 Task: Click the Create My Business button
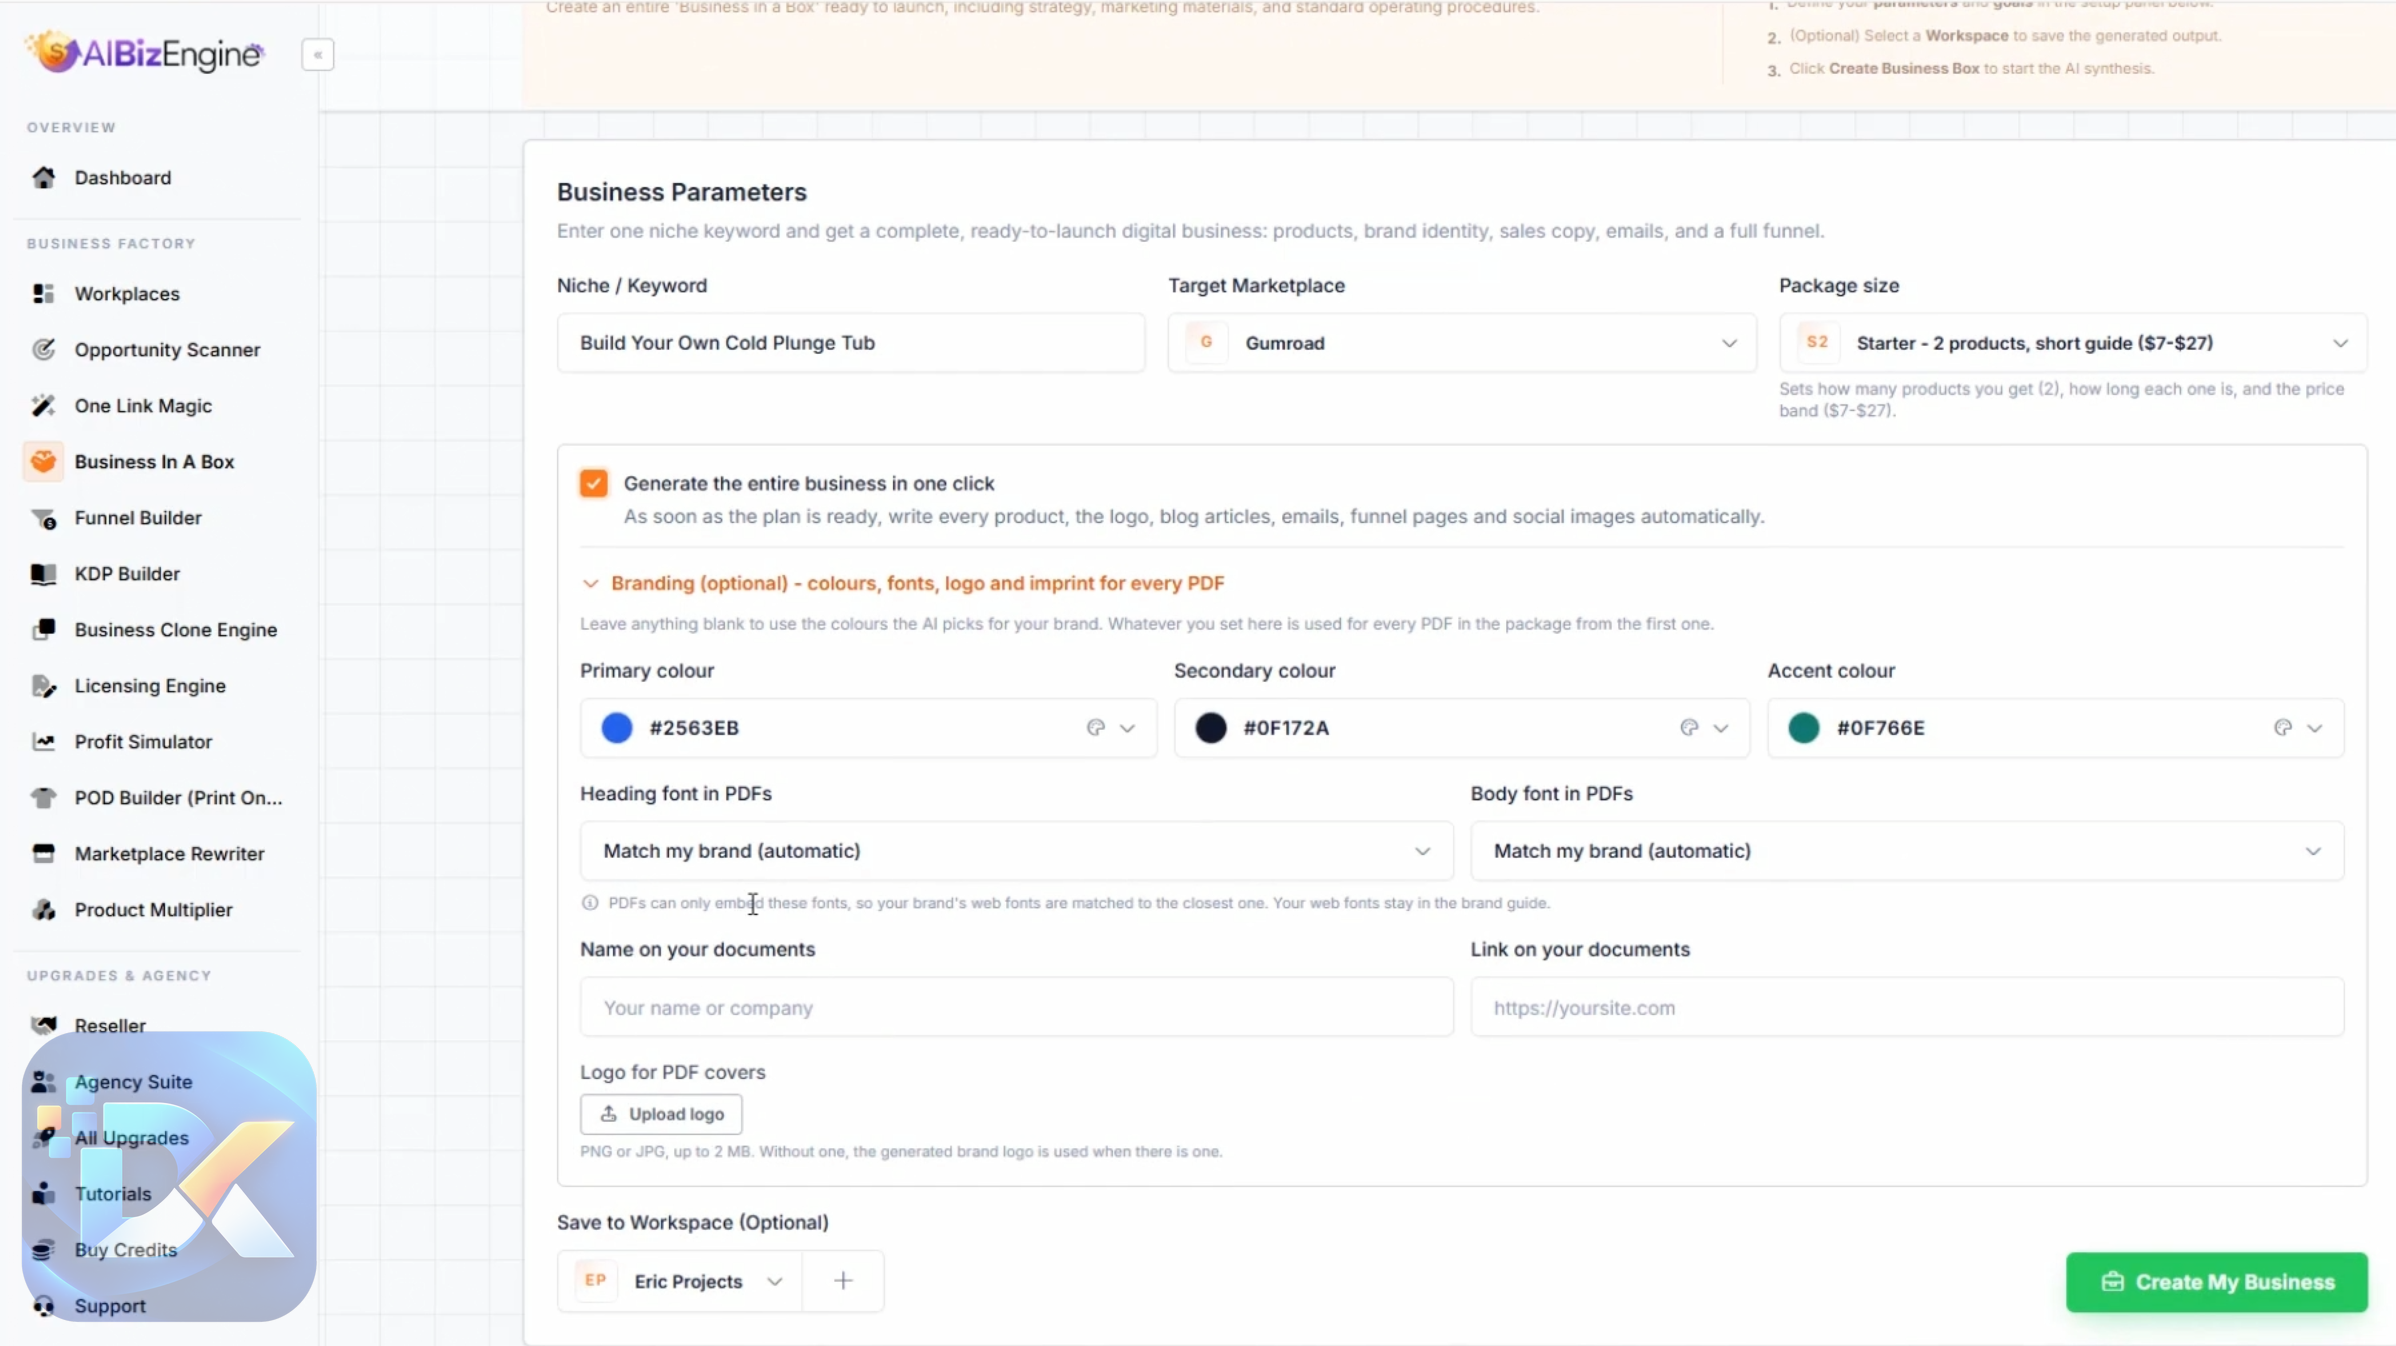pos(2217,1282)
